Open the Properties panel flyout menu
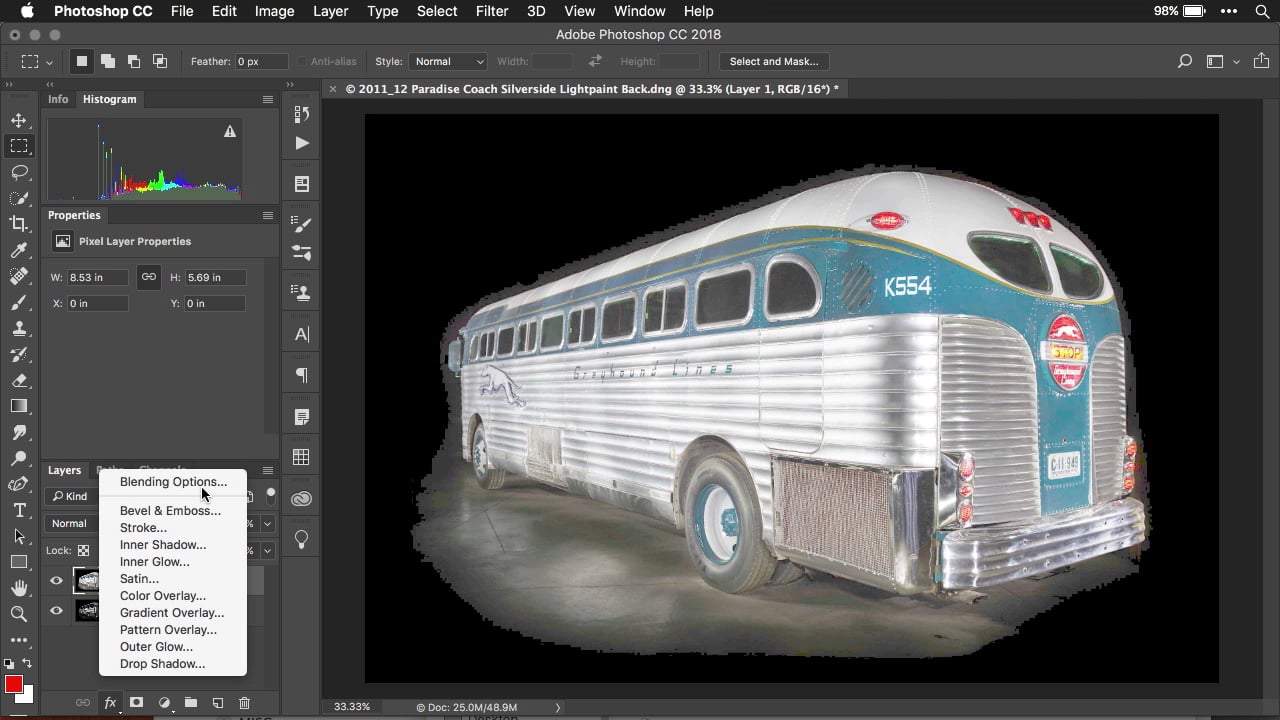1280x720 pixels. pos(268,215)
